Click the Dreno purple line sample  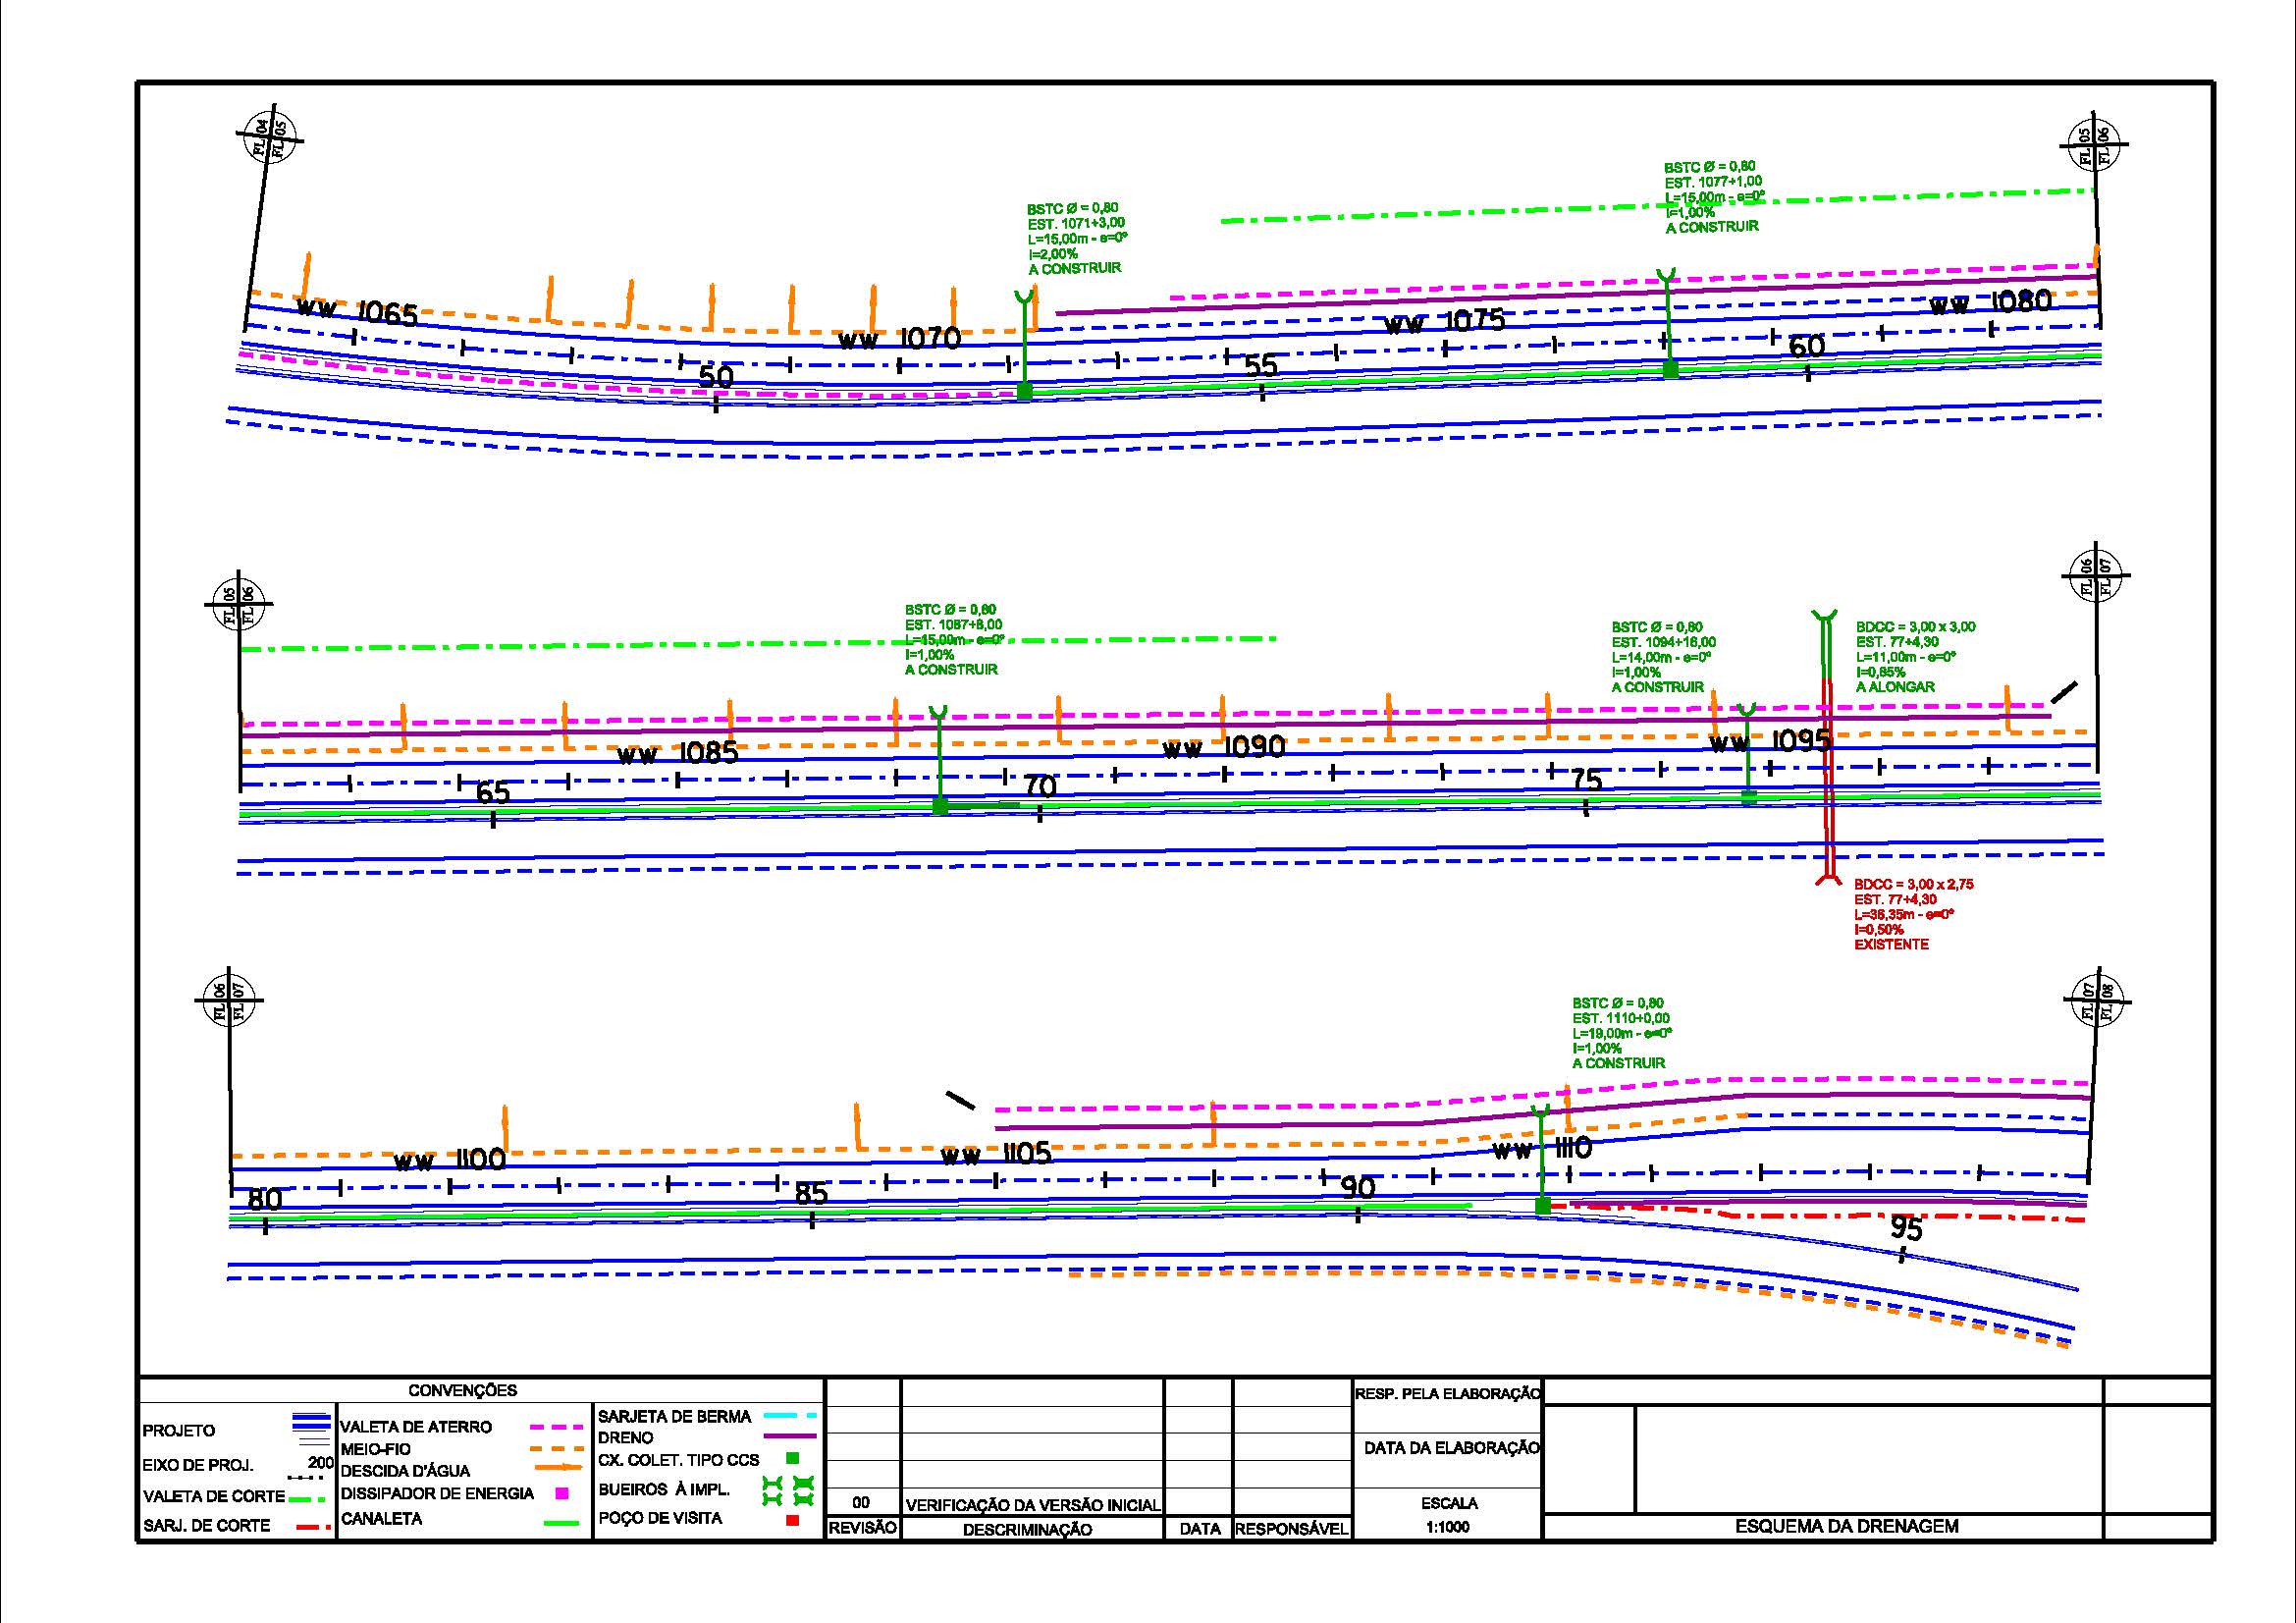pyautogui.click(x=790, y=1436)
